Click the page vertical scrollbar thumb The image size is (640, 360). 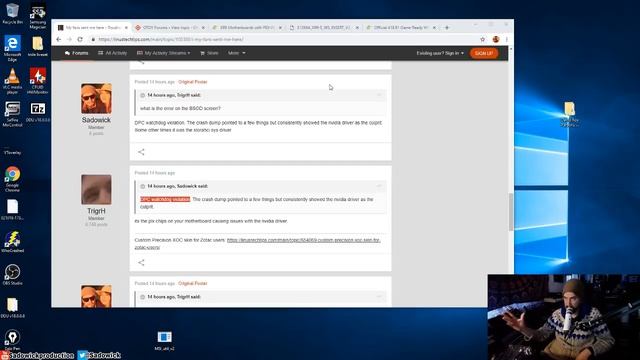511,212
